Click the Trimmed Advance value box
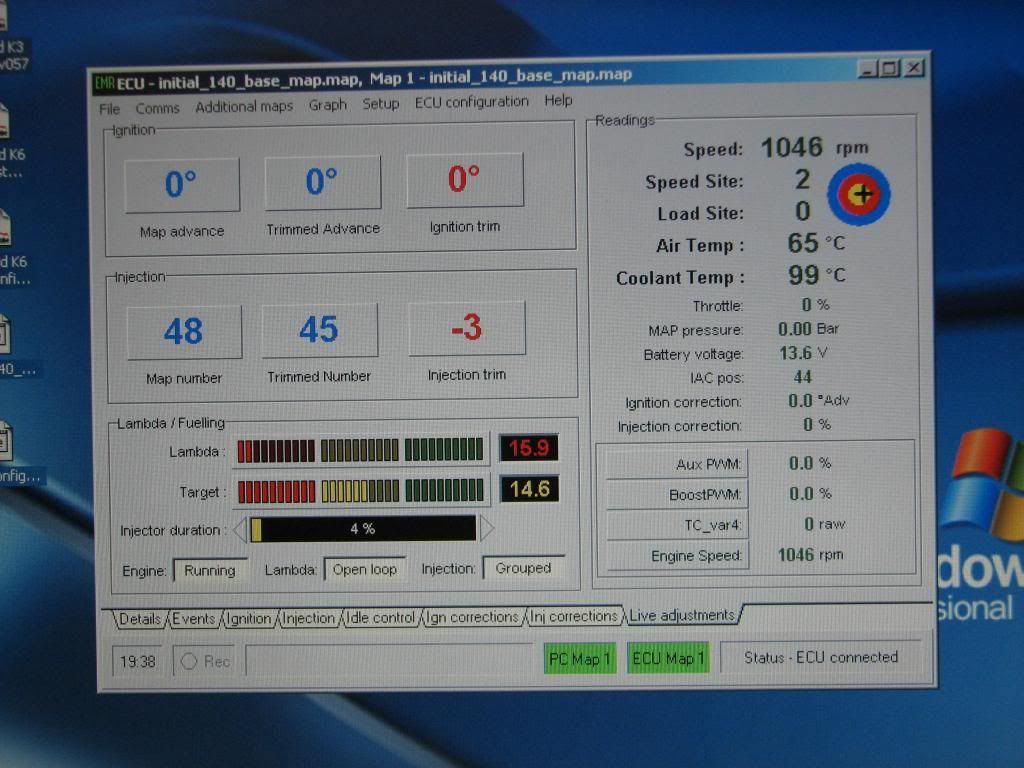The width and height of the screenshot is (1024, 768). pos(323,182)
